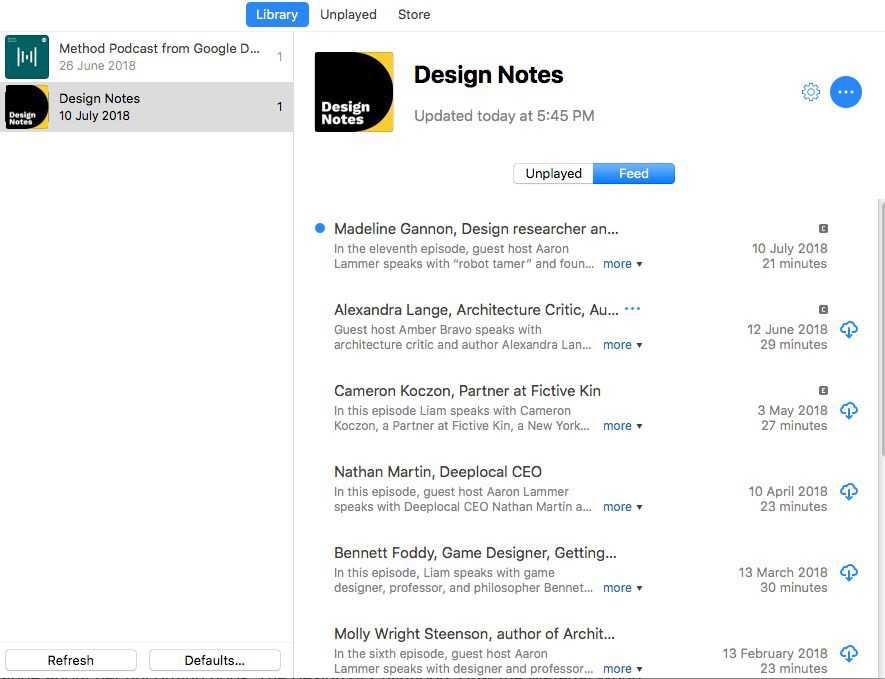Open the Store tab

[414, 15]
